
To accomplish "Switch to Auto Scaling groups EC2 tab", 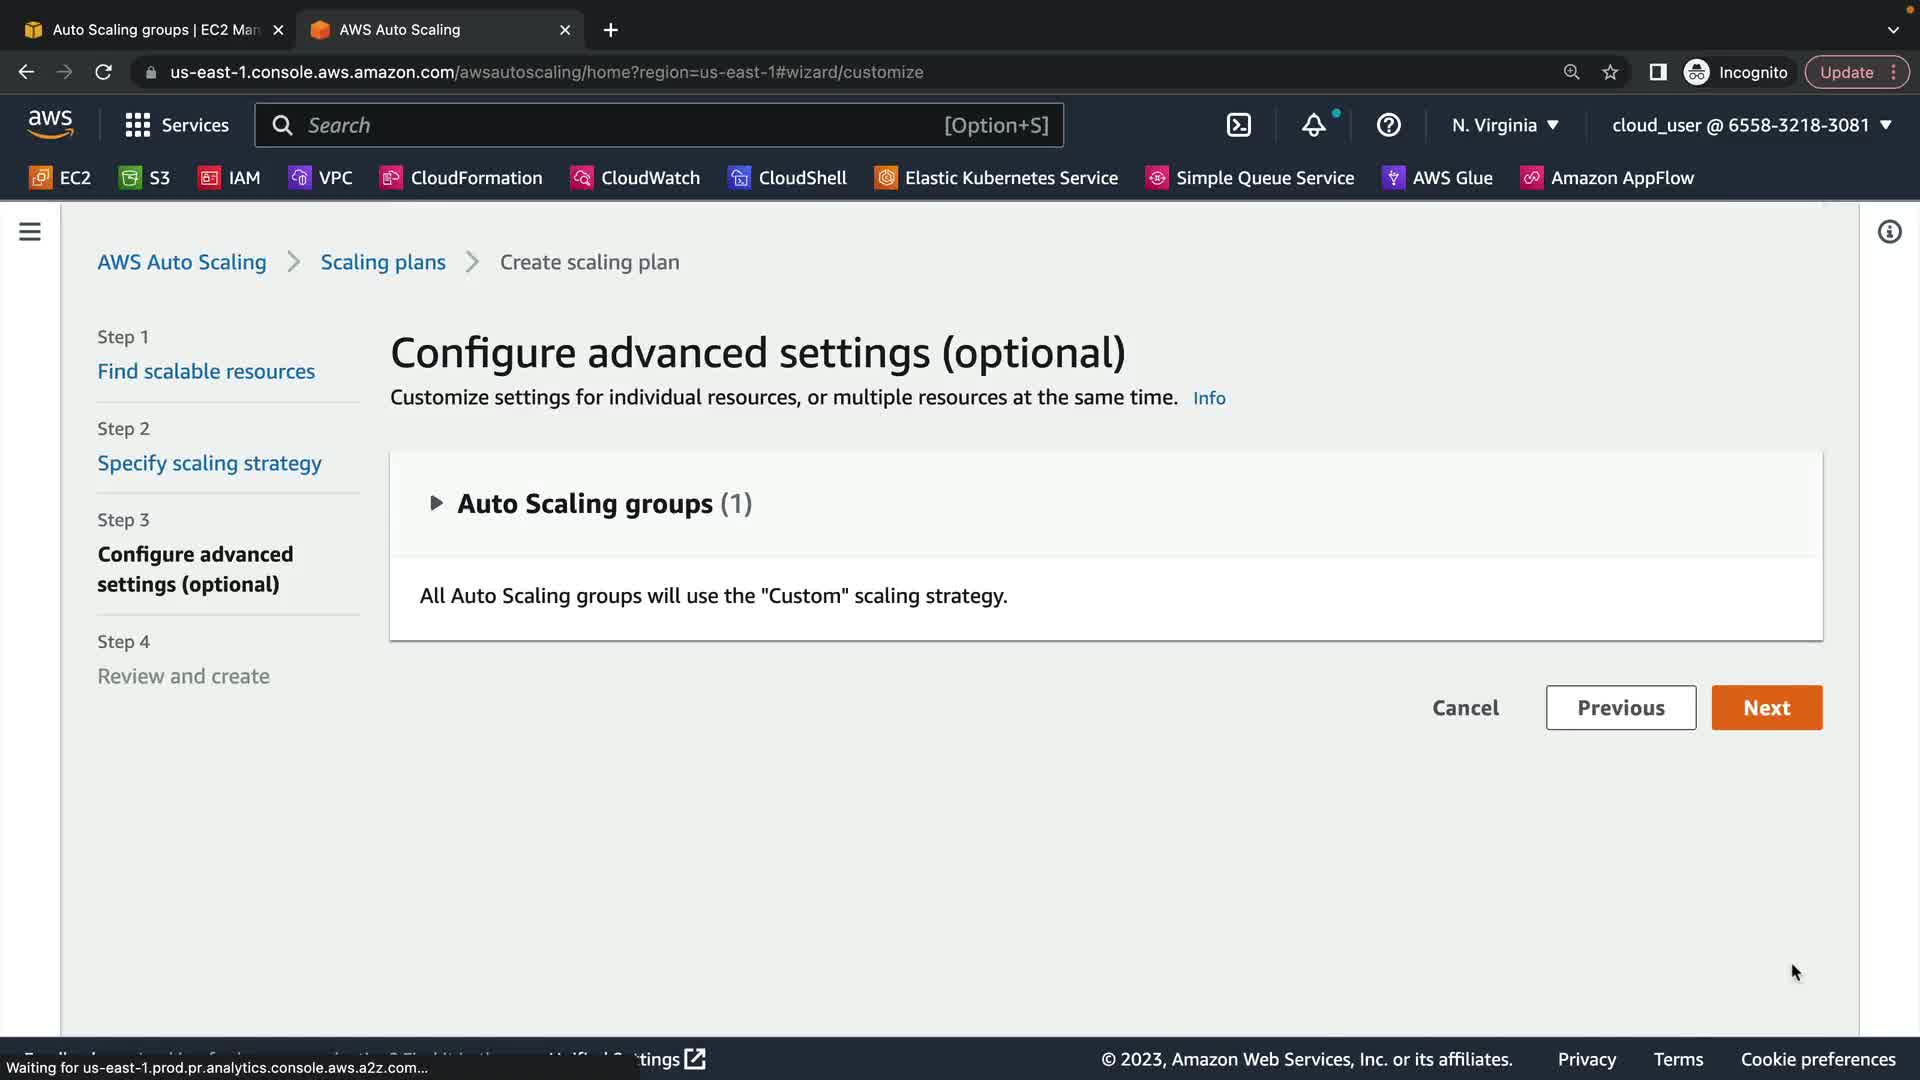I will click(x=155, y=30).
